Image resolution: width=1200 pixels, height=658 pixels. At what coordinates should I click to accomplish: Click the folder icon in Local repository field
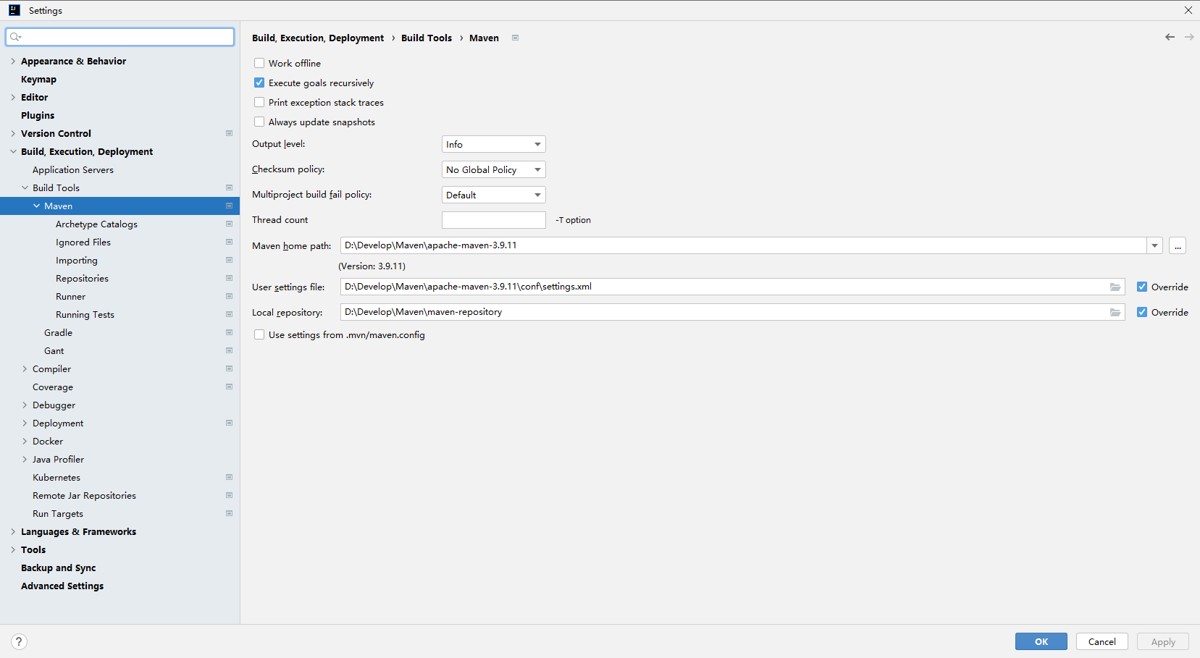point(1115,312)
